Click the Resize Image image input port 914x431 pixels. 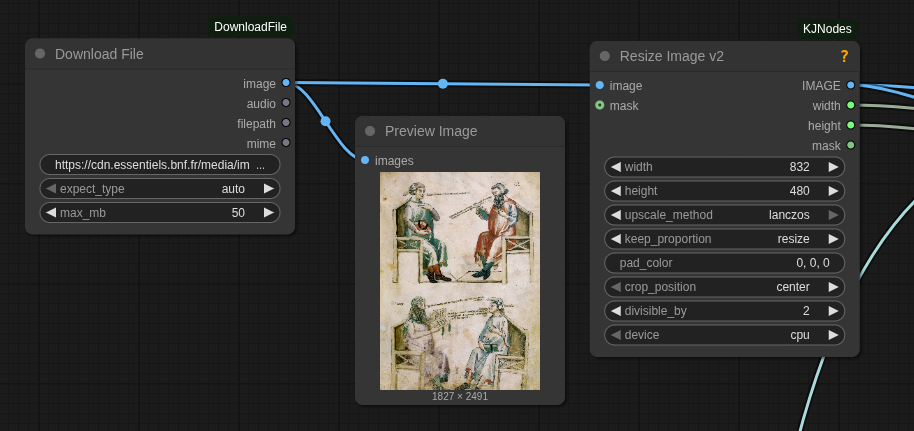click(600, 86)
